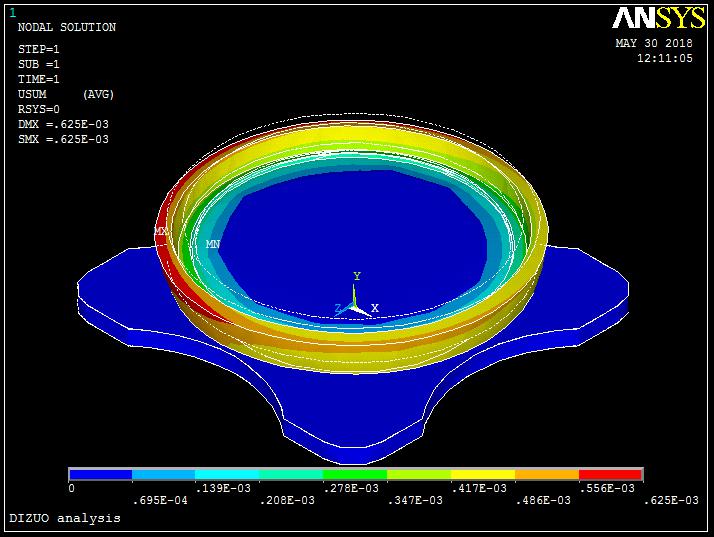Viewport: 714px width, 537px height.
Task: Click the MX maximum displacement marker
Action: pyautogui.click(x=161, y=231)
